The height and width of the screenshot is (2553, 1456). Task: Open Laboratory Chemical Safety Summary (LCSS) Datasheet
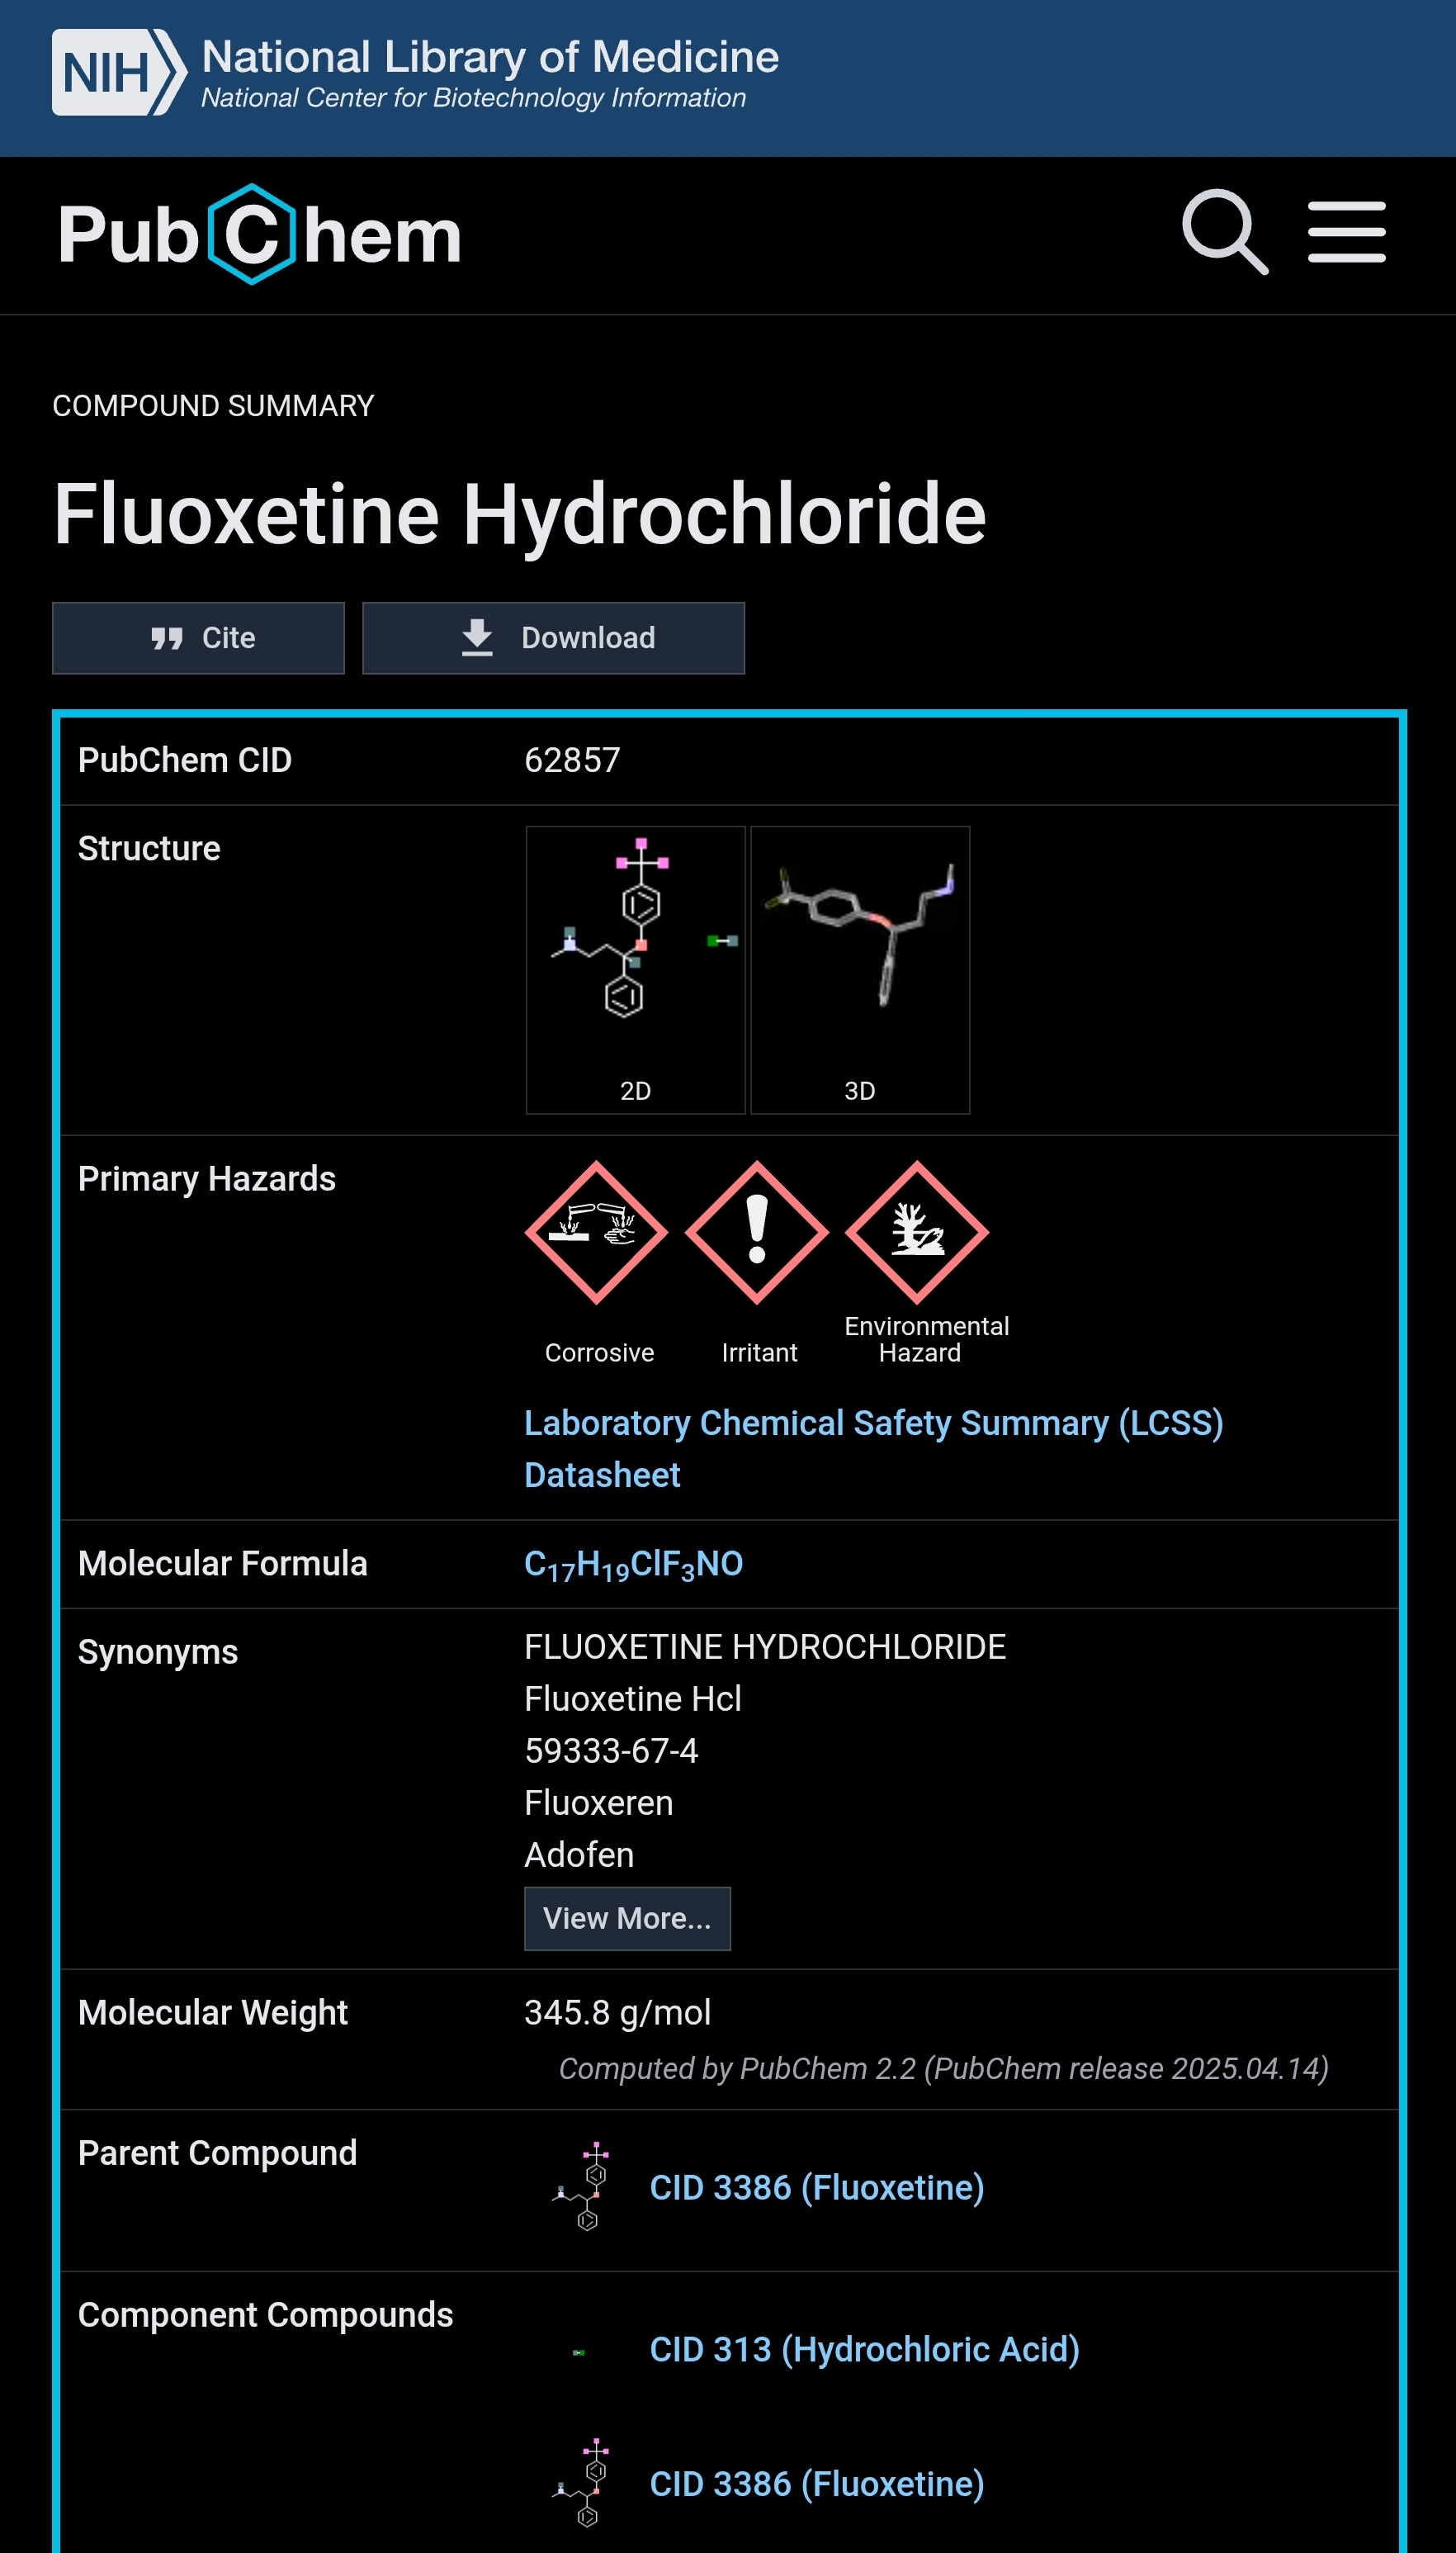873,1449
